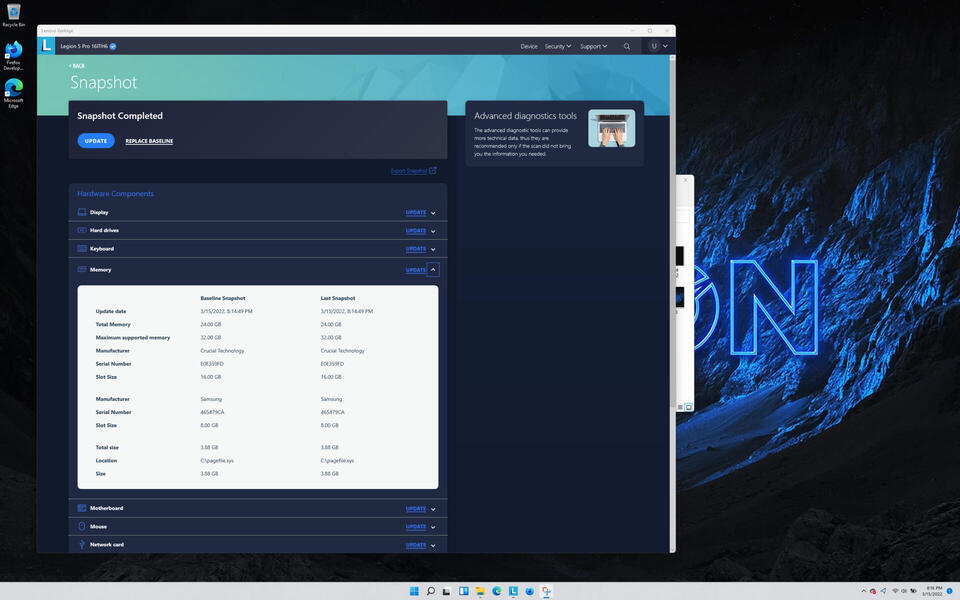Open the Windows Start menu
The height and width of the screenshot is (600, 960).
click(414, 591)
